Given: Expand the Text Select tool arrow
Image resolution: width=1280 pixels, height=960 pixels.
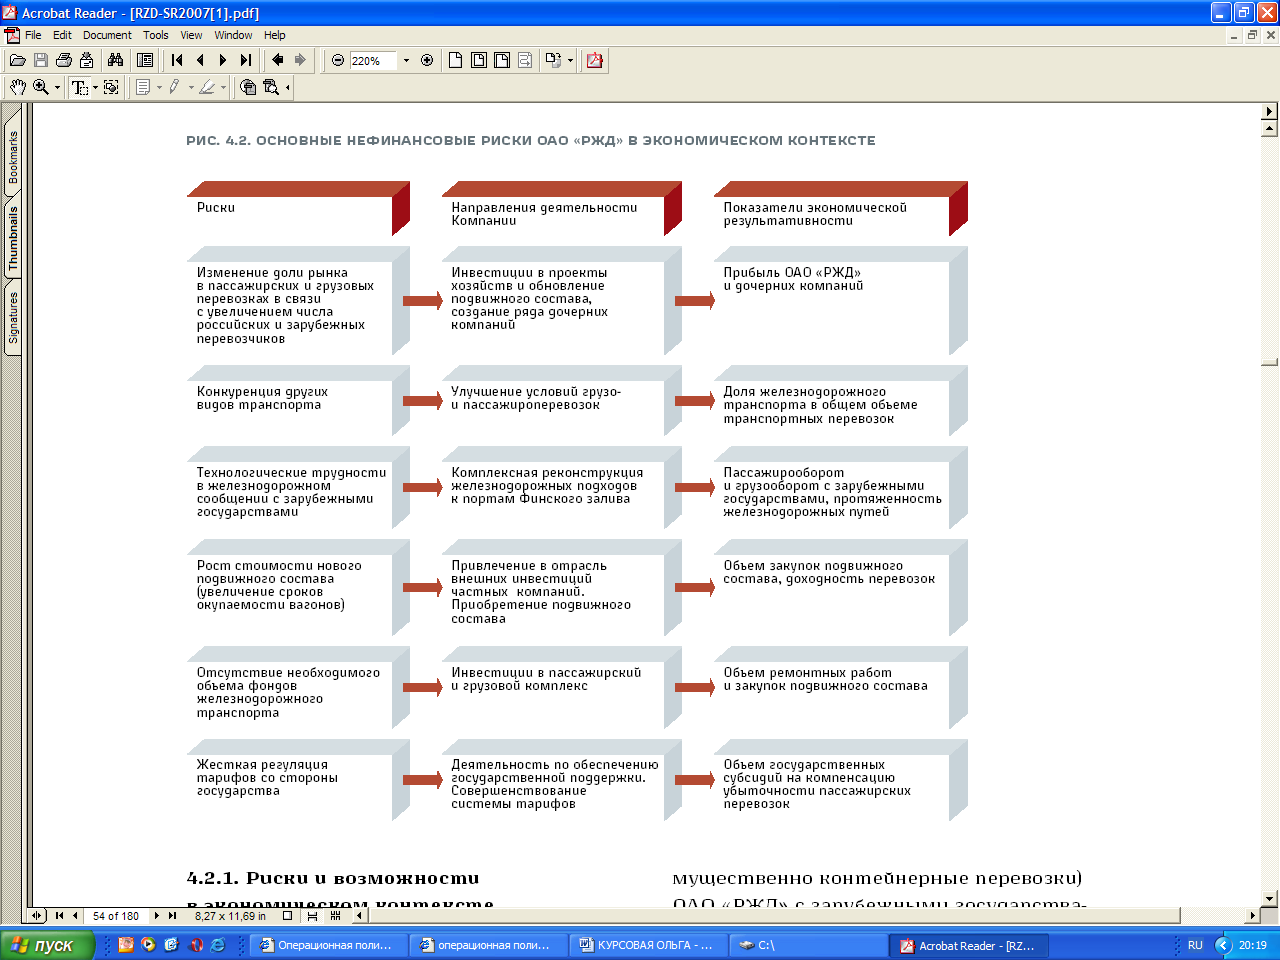Looking at the screenshot, I should [x=95, y=88].
